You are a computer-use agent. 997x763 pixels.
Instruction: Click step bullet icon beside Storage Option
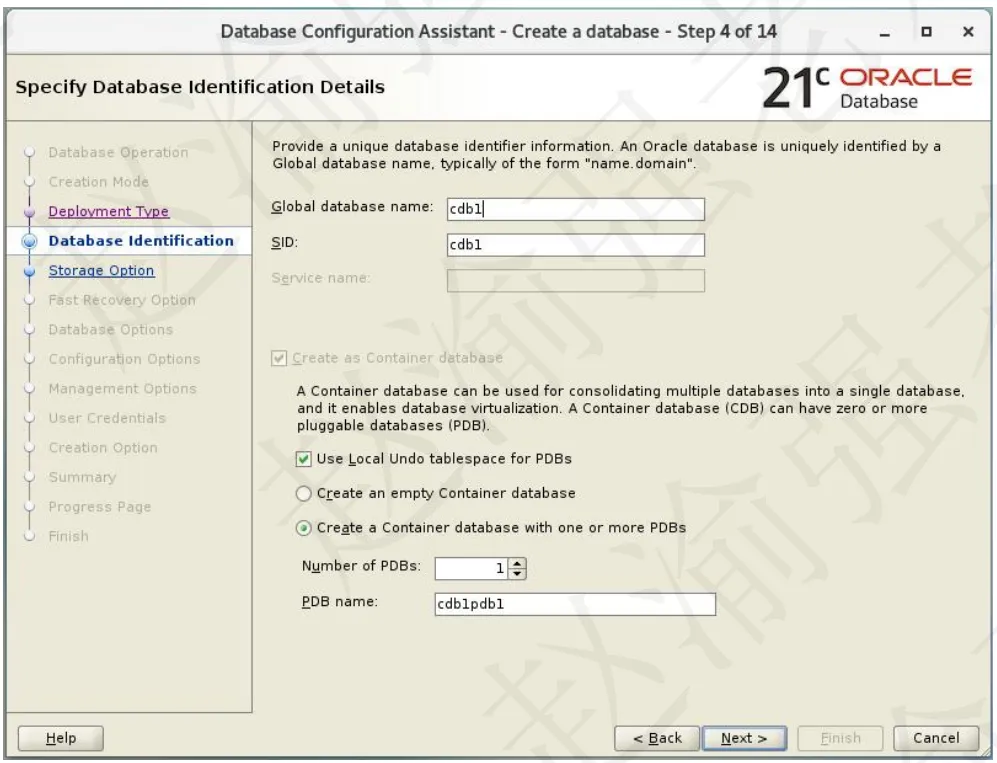click(29, 271)
